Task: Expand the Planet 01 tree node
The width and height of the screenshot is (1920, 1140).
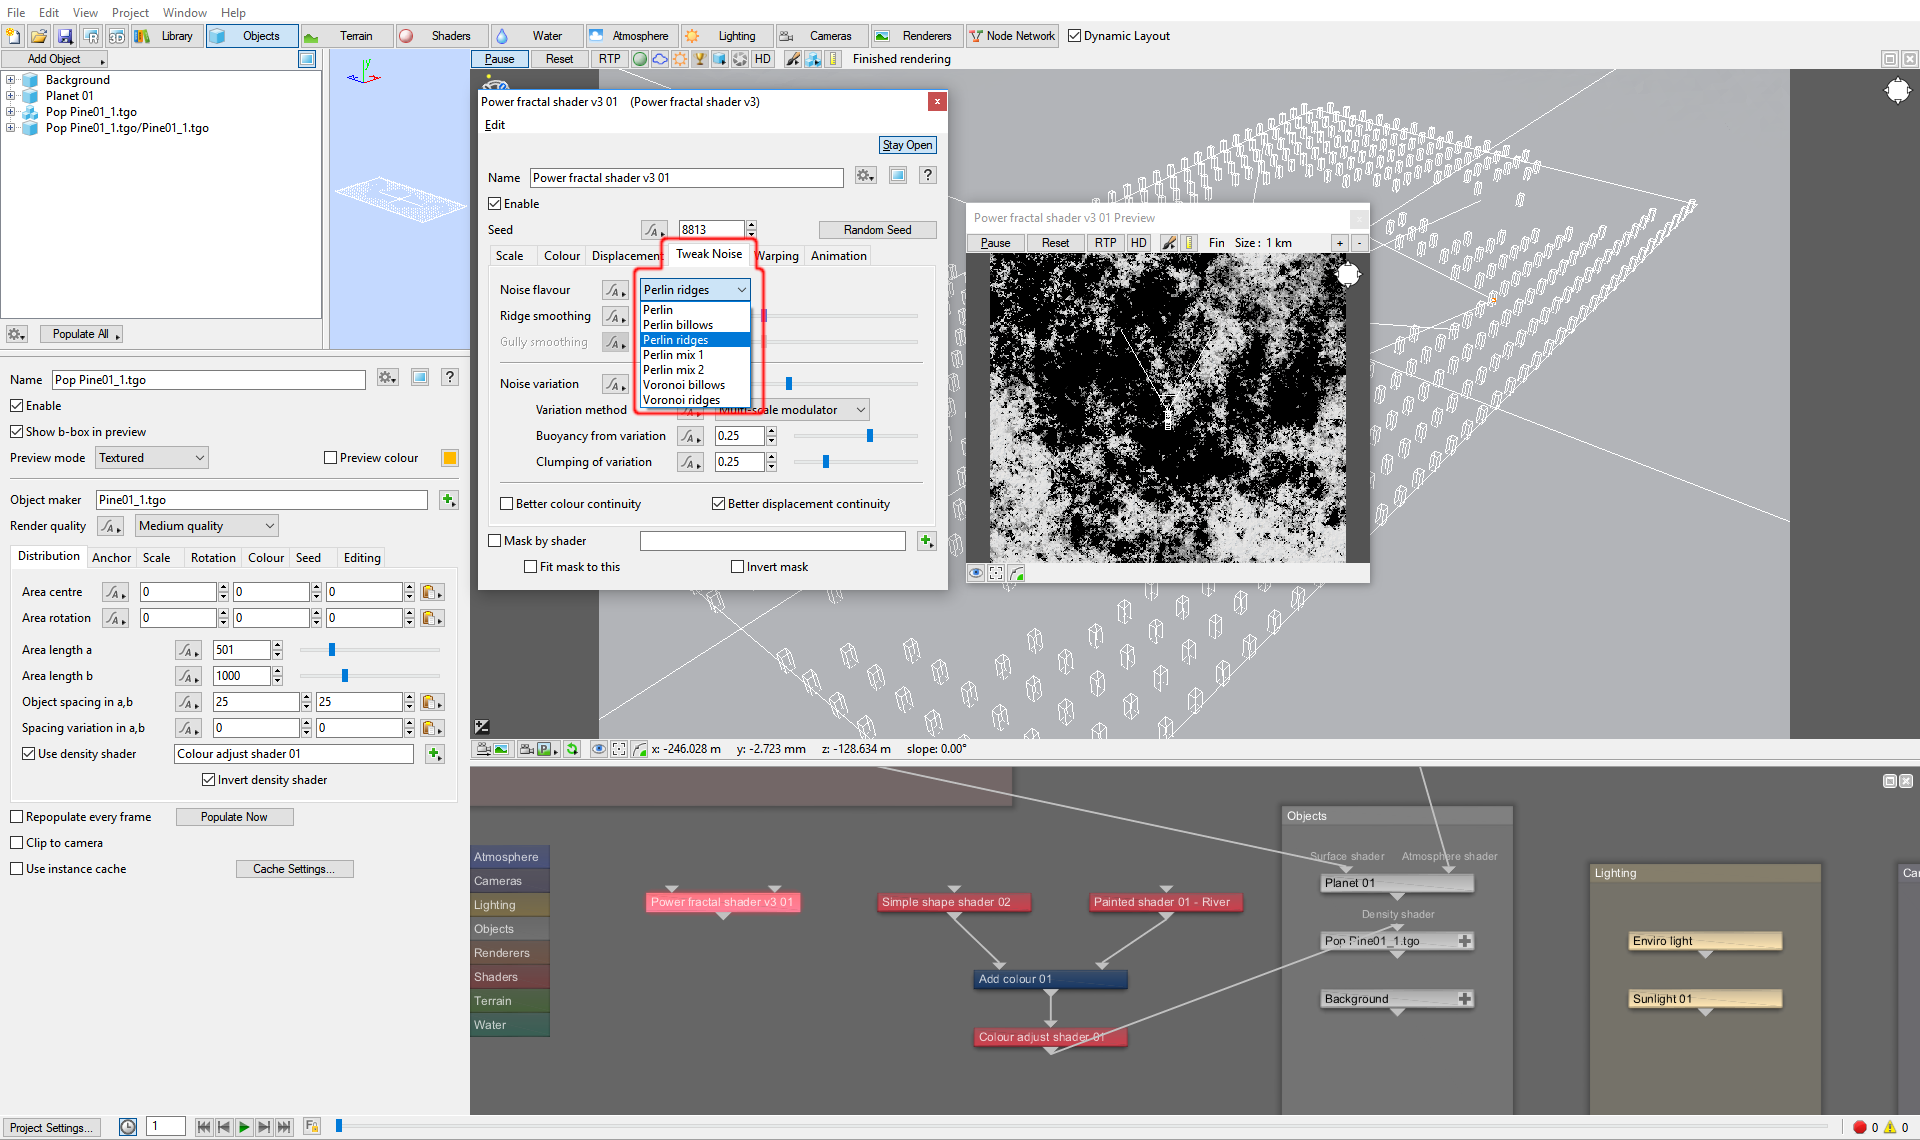Action: (x=10, y=96)
